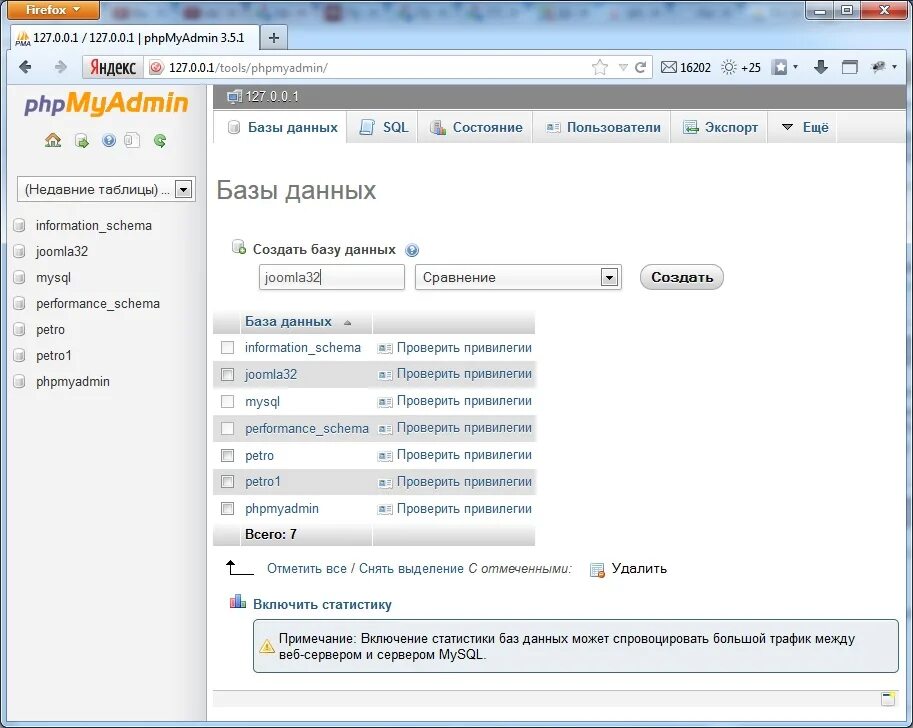Screen dimensions: 913x728
Task: Open a new Firefox tab with plus button
Action: pos(274,38)
